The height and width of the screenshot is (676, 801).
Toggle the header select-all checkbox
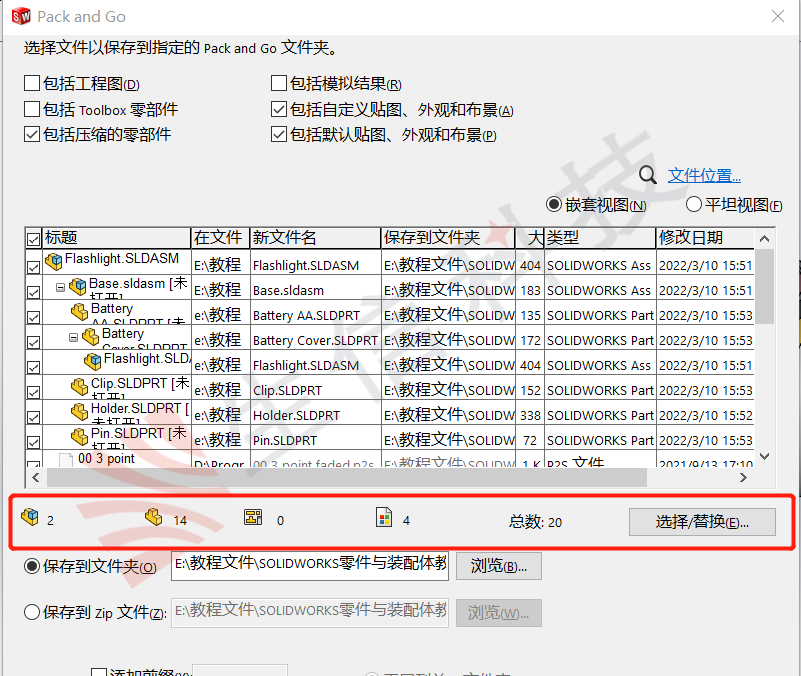pyautogui.click(x=34, y=239)
